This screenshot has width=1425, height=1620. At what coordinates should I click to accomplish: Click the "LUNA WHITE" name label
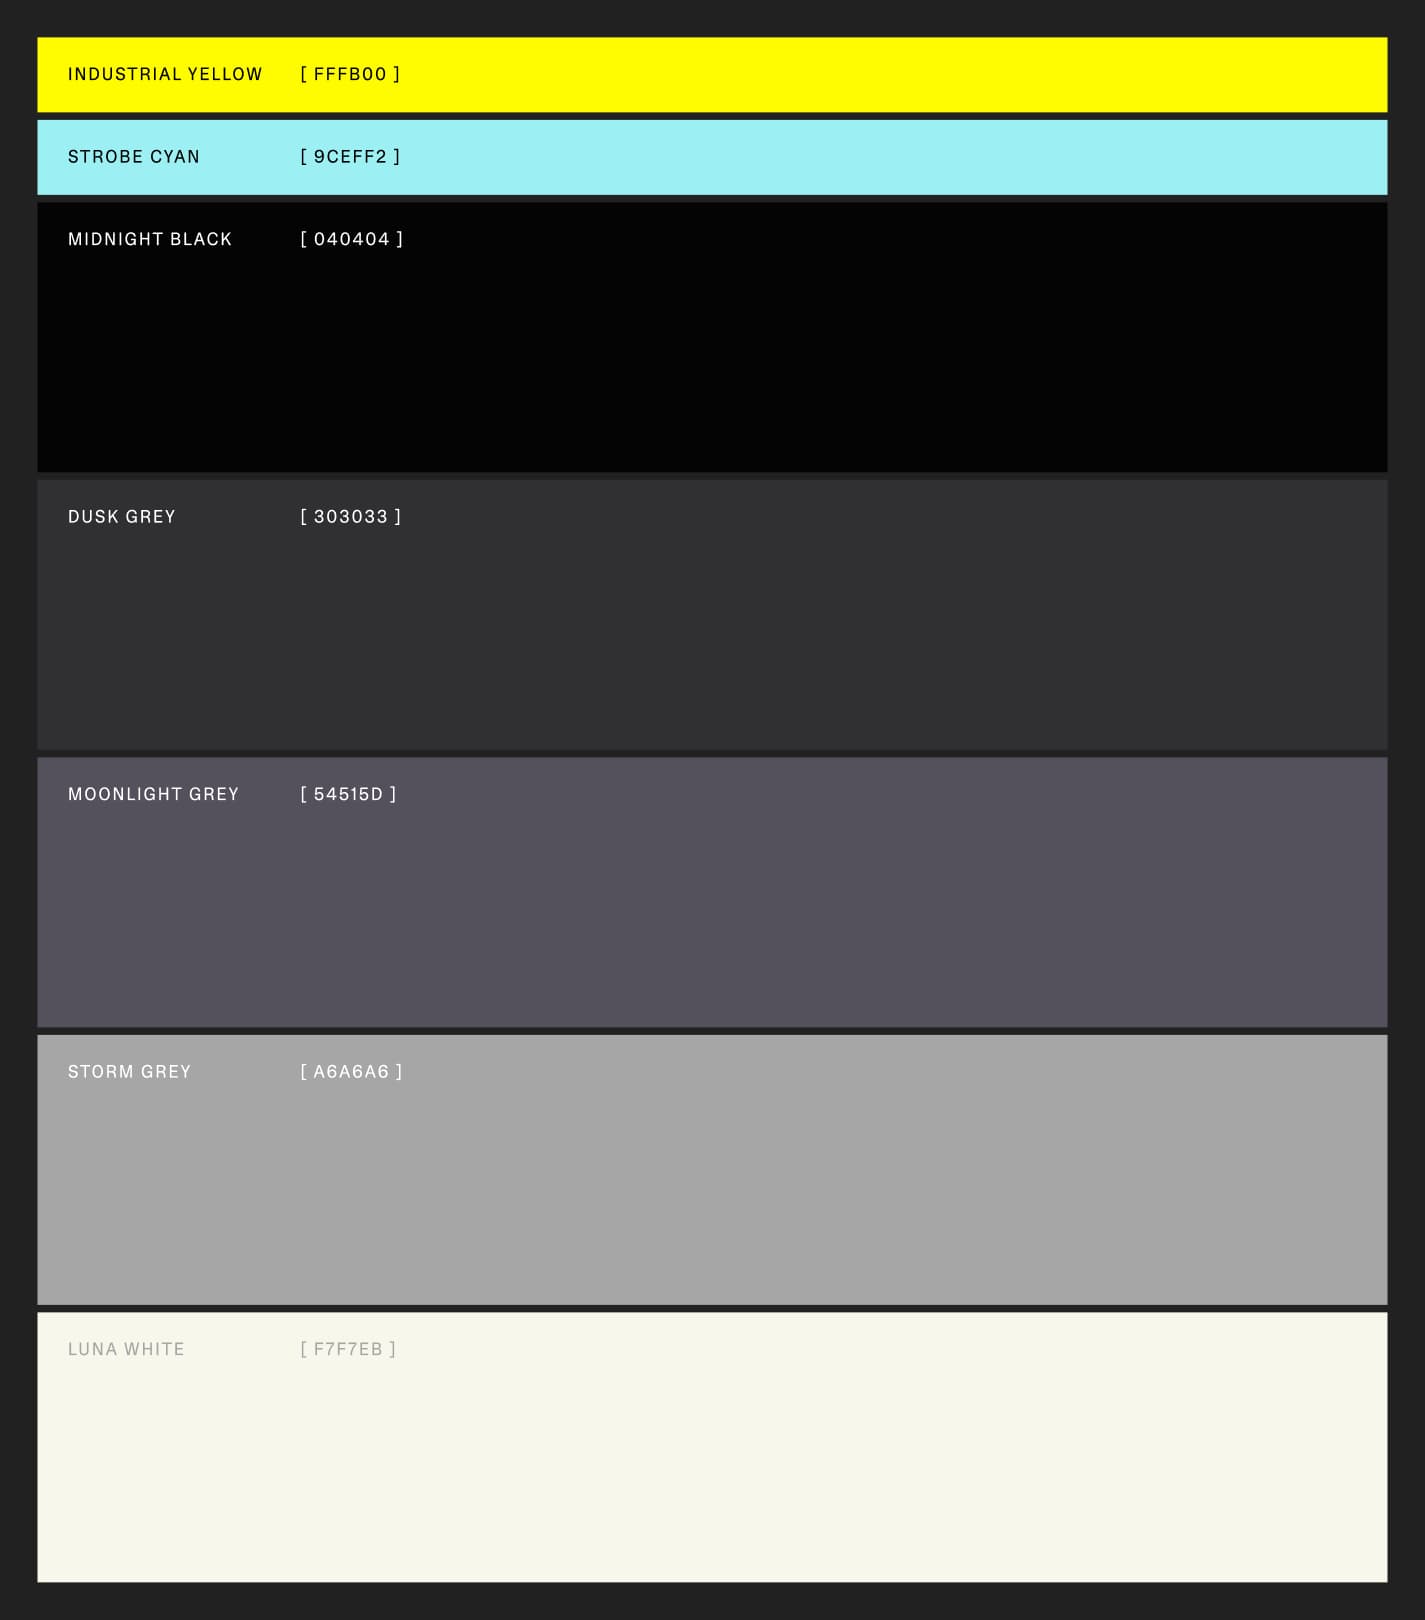(126, 1349)
